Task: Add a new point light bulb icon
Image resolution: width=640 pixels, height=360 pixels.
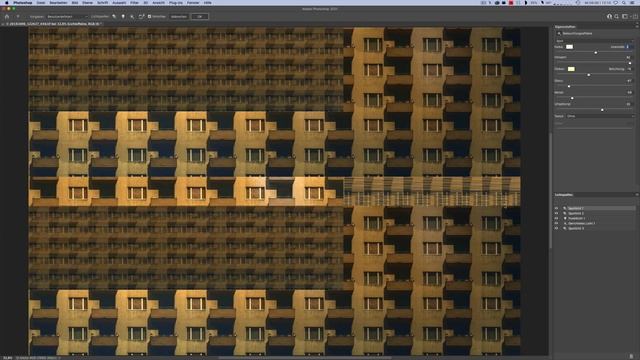Action: [123, 17]
